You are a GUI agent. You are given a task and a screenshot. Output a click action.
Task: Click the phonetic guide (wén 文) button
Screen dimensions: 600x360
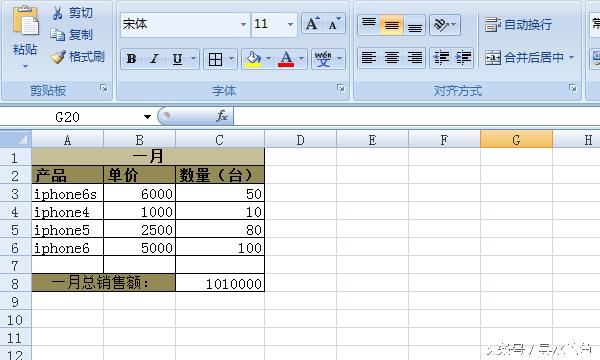pyautogui.click(x=323, y=59)
